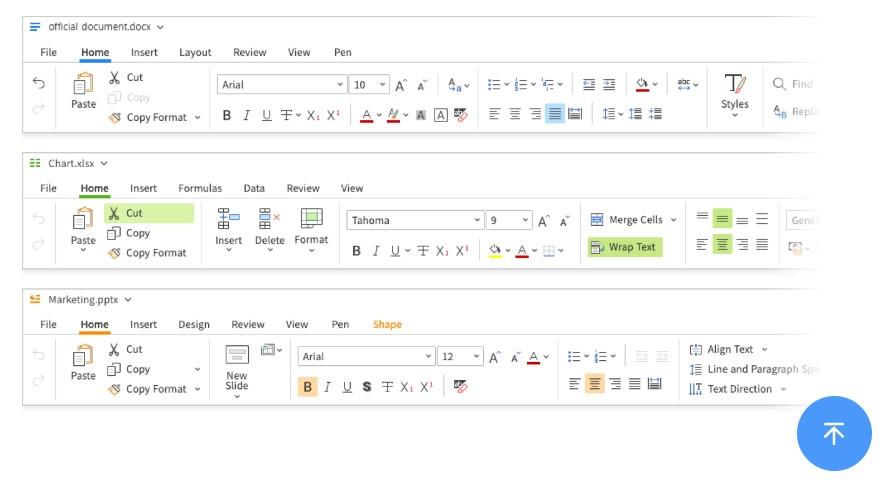Click Insert cells icon in Chart.xlsx ribbon

[x=229, y=218]
